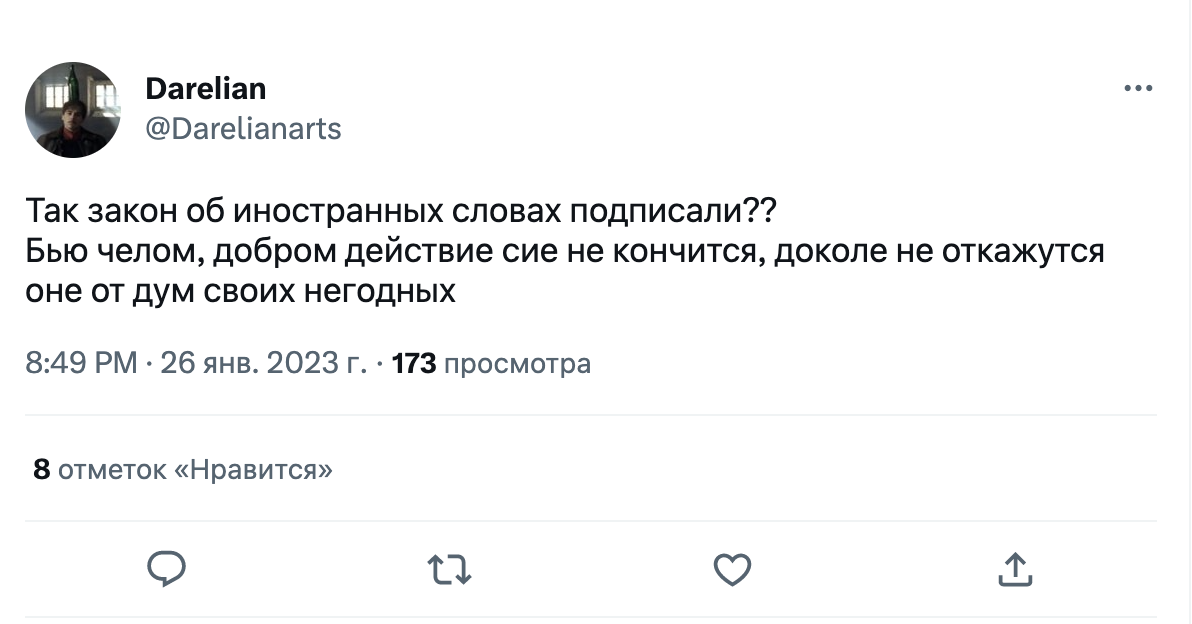The width and height of the screenshot is (1192, 624).
Task: Click the display name Darelian
Action: click(206, 89)
